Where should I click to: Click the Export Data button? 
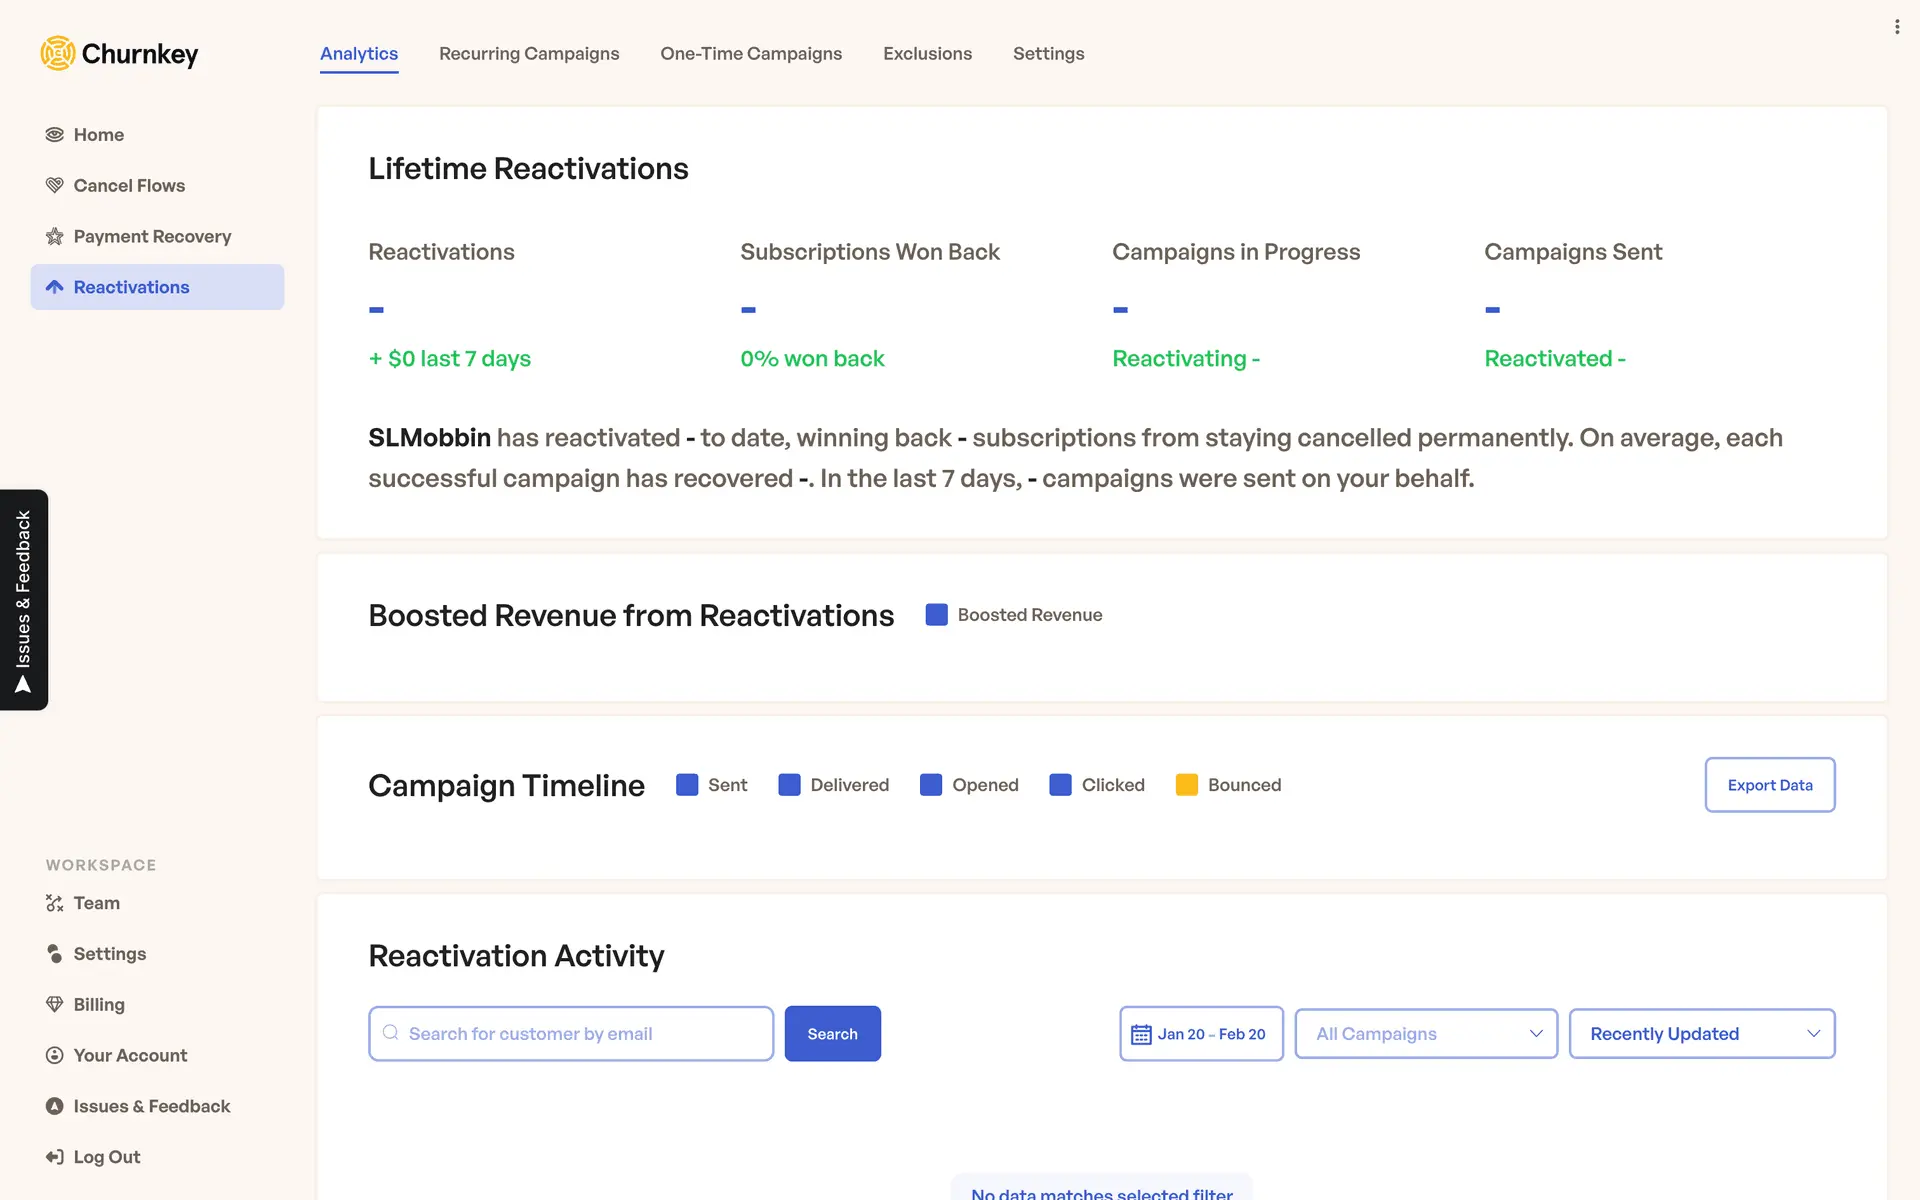[x=1769, y=785]
